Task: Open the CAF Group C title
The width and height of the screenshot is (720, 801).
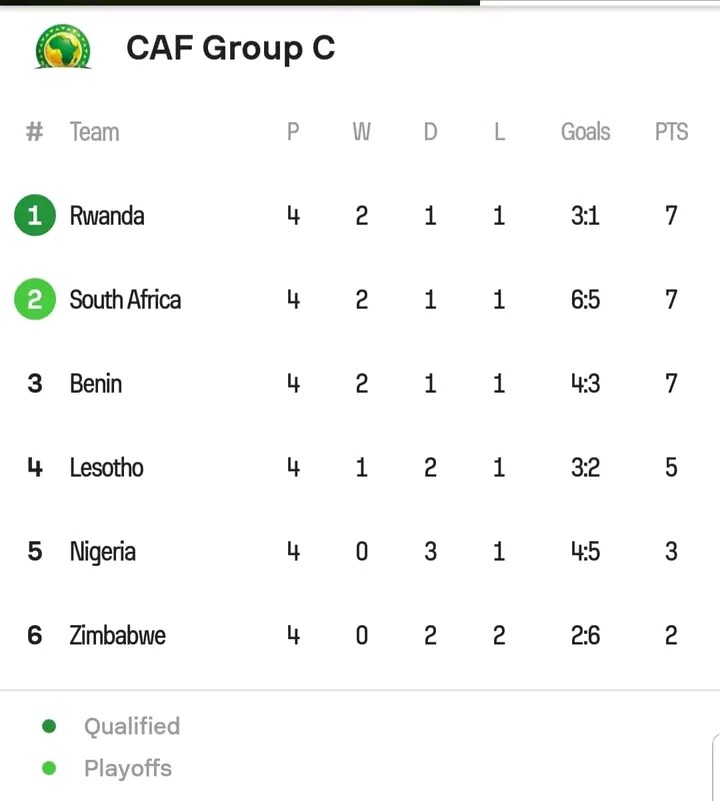Action: point(230,48)
